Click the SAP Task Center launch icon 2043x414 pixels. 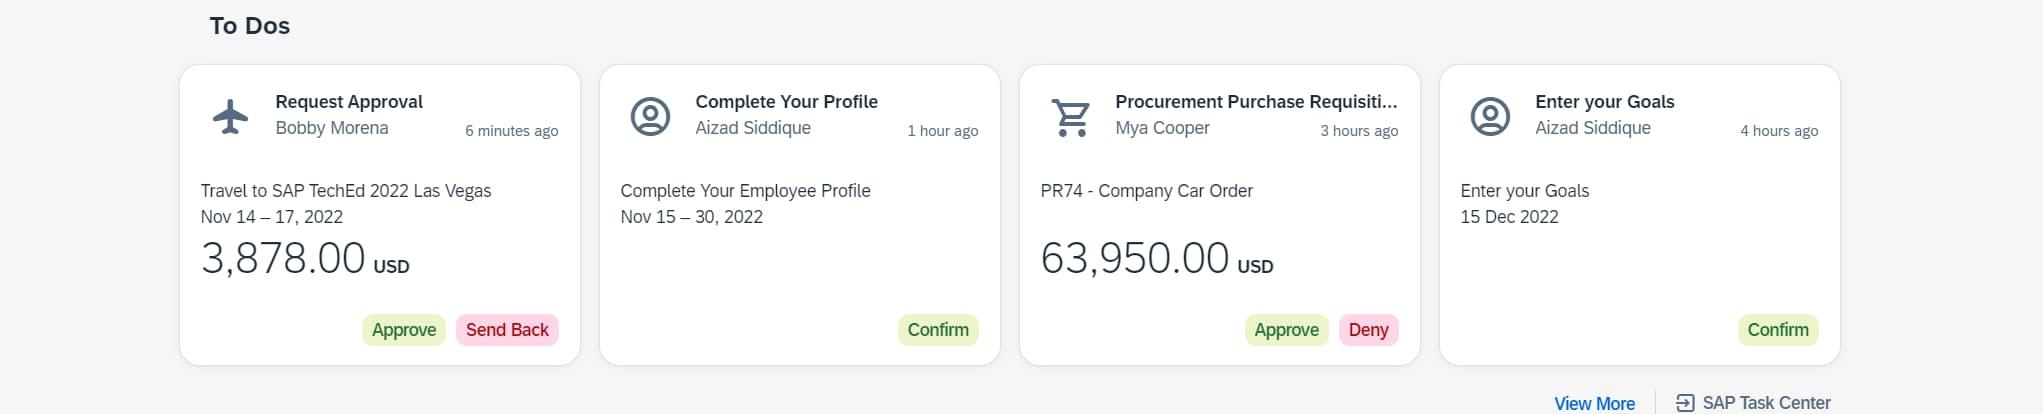click(1685, 403)
